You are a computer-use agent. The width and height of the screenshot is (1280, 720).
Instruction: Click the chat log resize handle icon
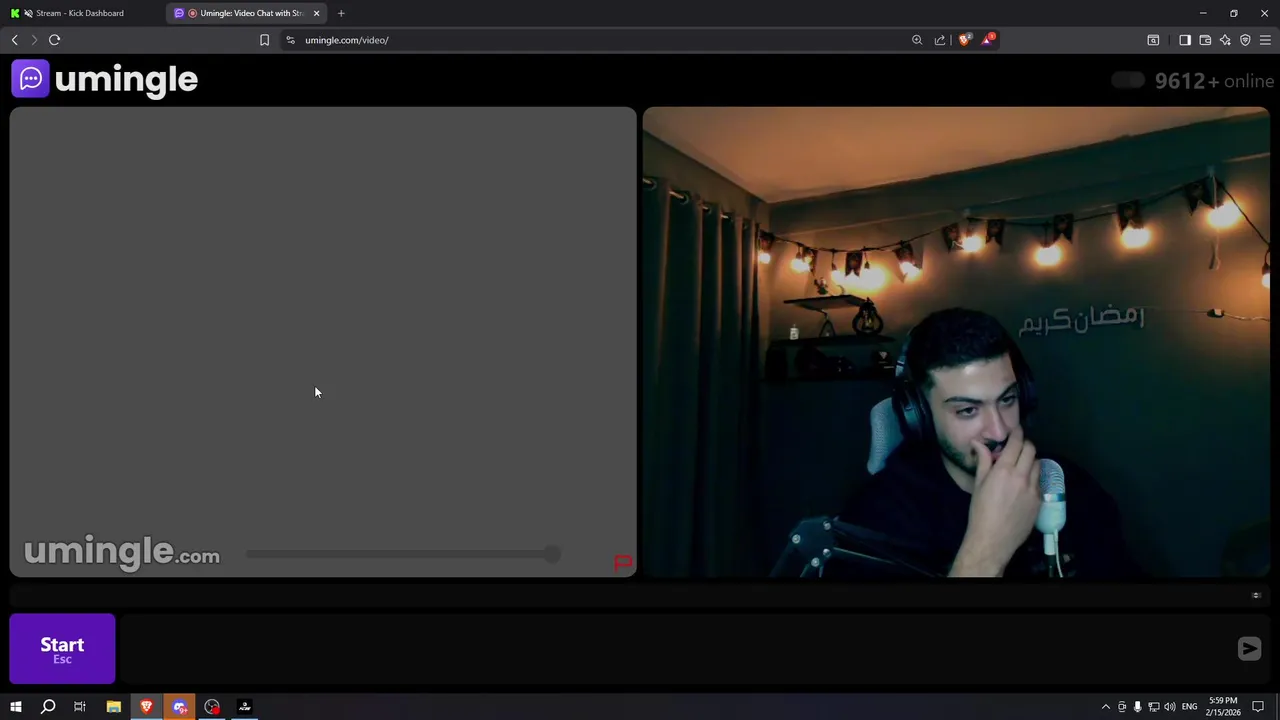pyautogui.click(x=1256, y=596)
